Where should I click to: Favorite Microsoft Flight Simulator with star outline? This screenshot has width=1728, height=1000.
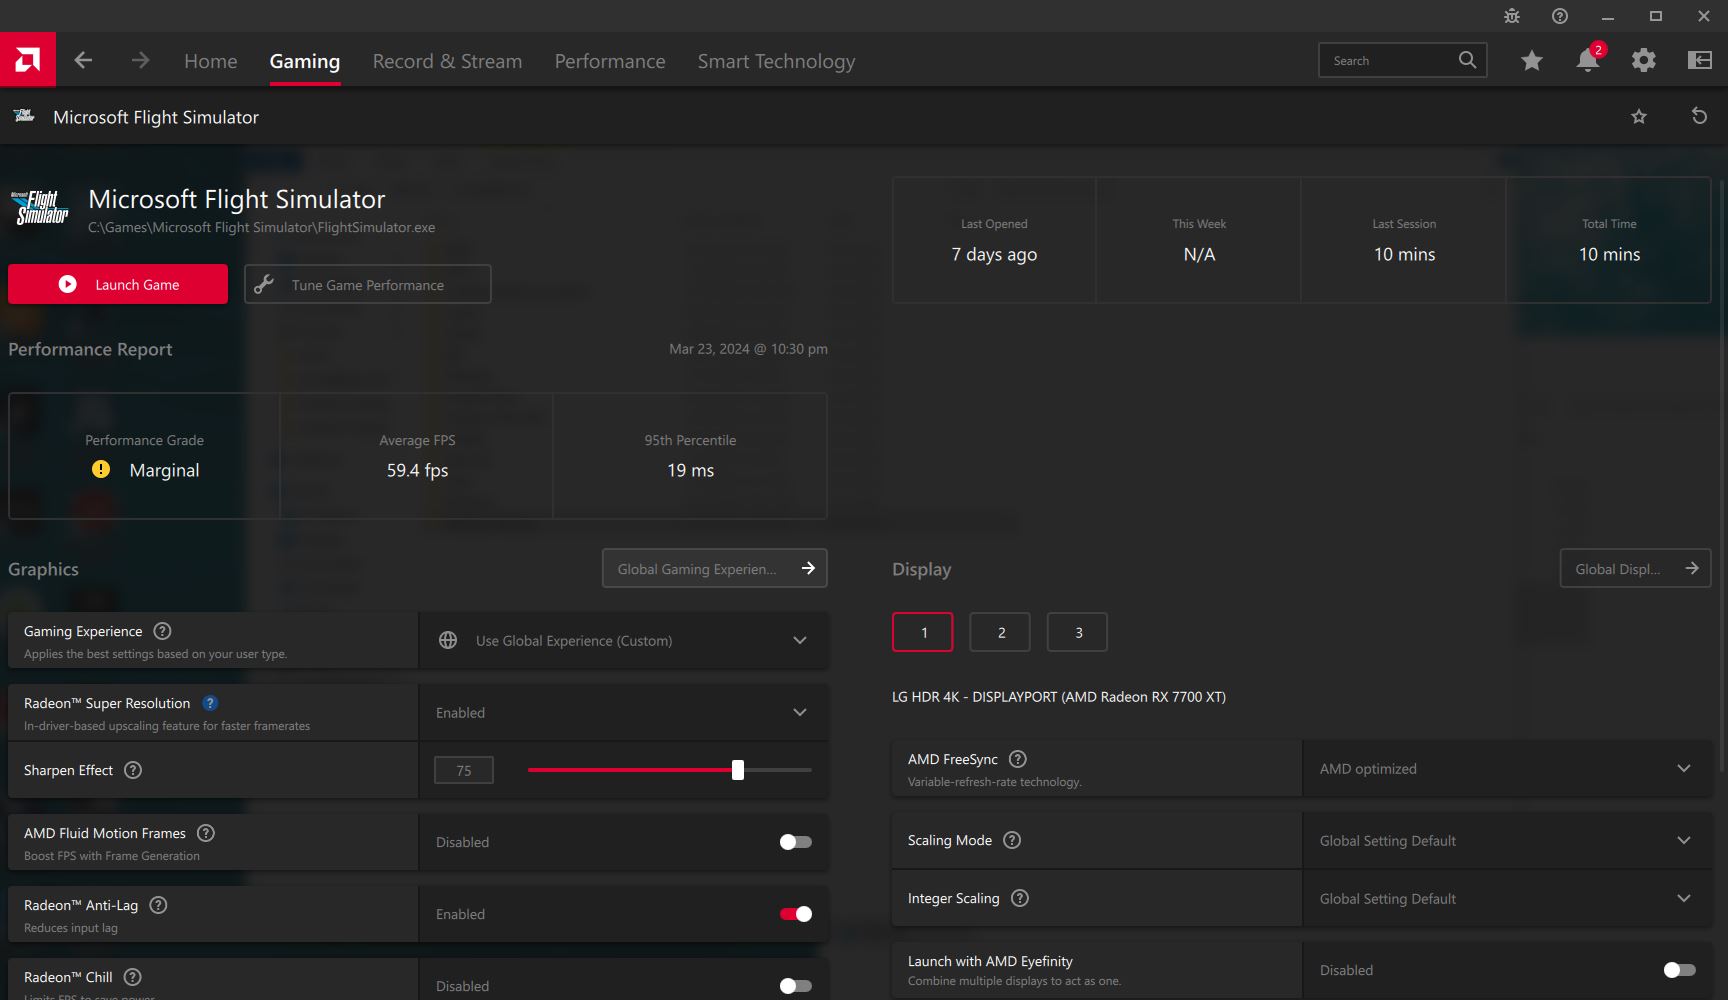tap(1639, 117)
